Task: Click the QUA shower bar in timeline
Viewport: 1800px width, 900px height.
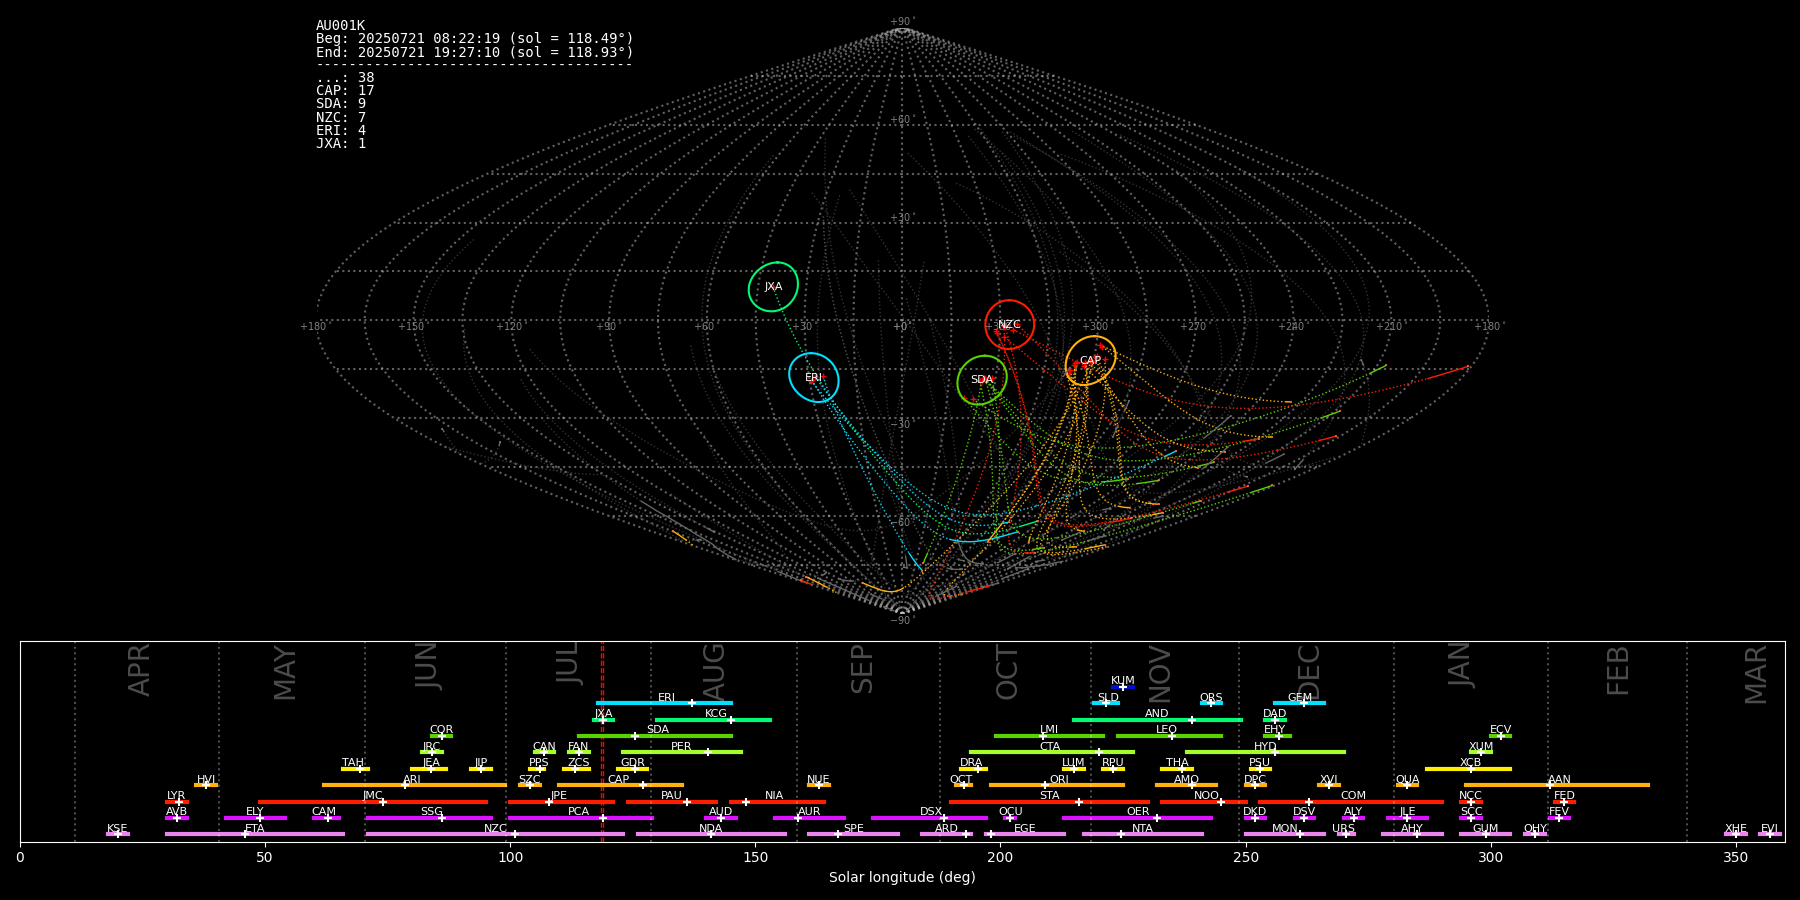Action: pos(1407,785)
